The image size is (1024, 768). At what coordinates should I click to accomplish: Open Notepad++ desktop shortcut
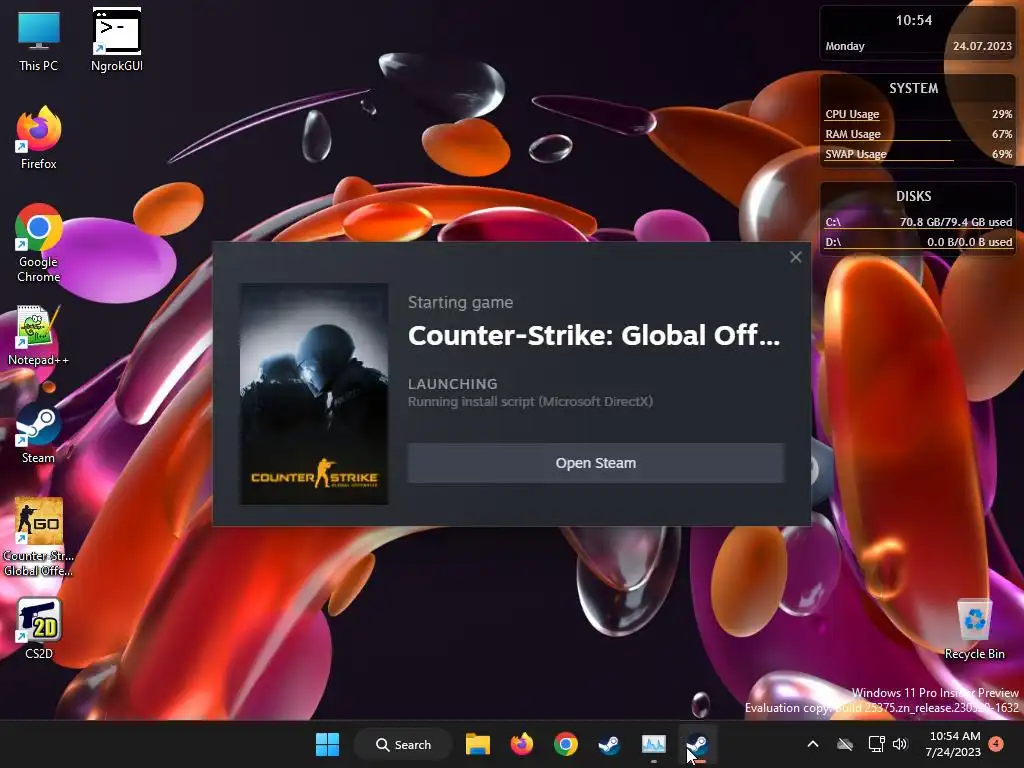(39, 334)
